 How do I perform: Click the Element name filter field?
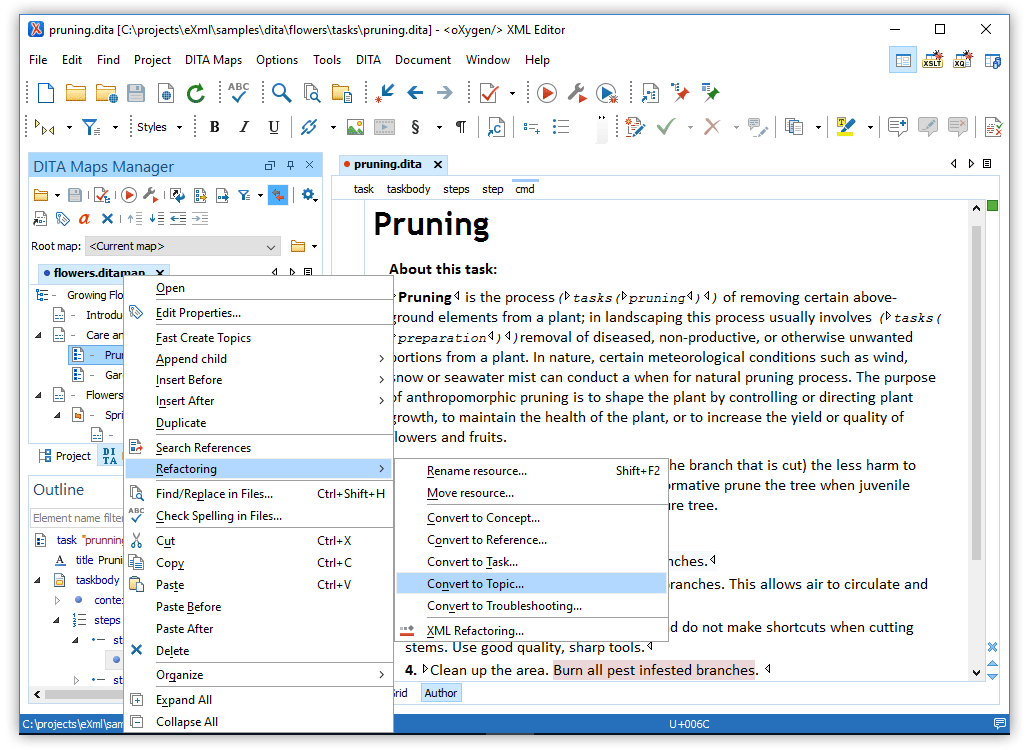pyautogui.click(x=77, y=518)
